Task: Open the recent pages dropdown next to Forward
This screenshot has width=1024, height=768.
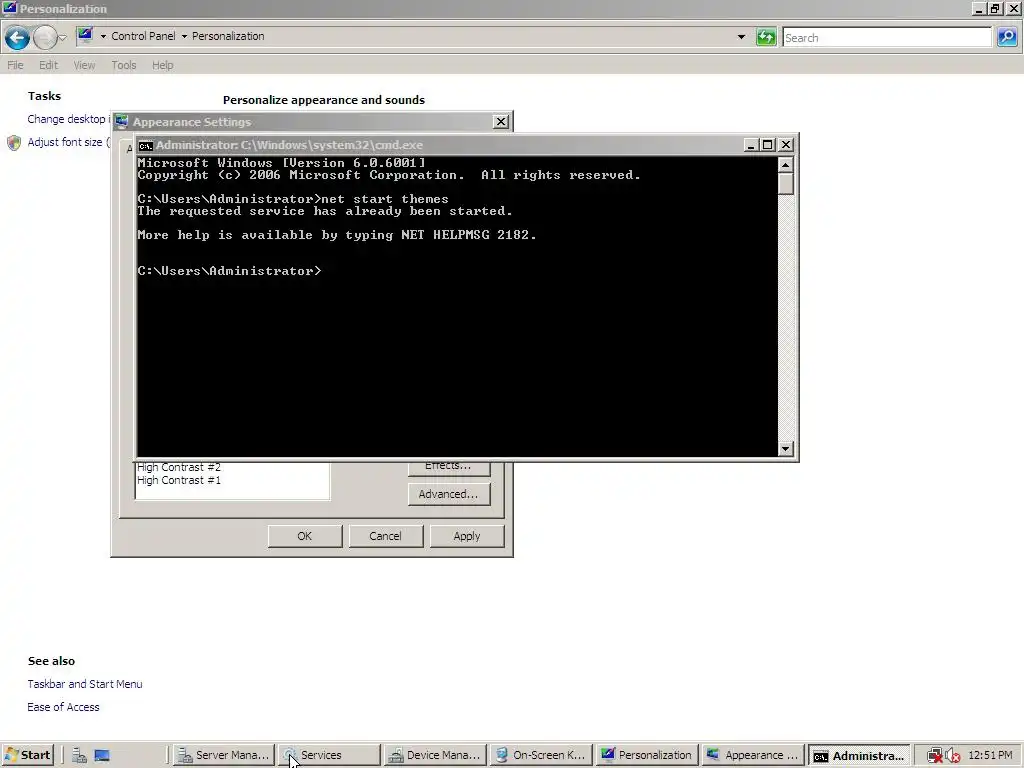Action: 63,38
